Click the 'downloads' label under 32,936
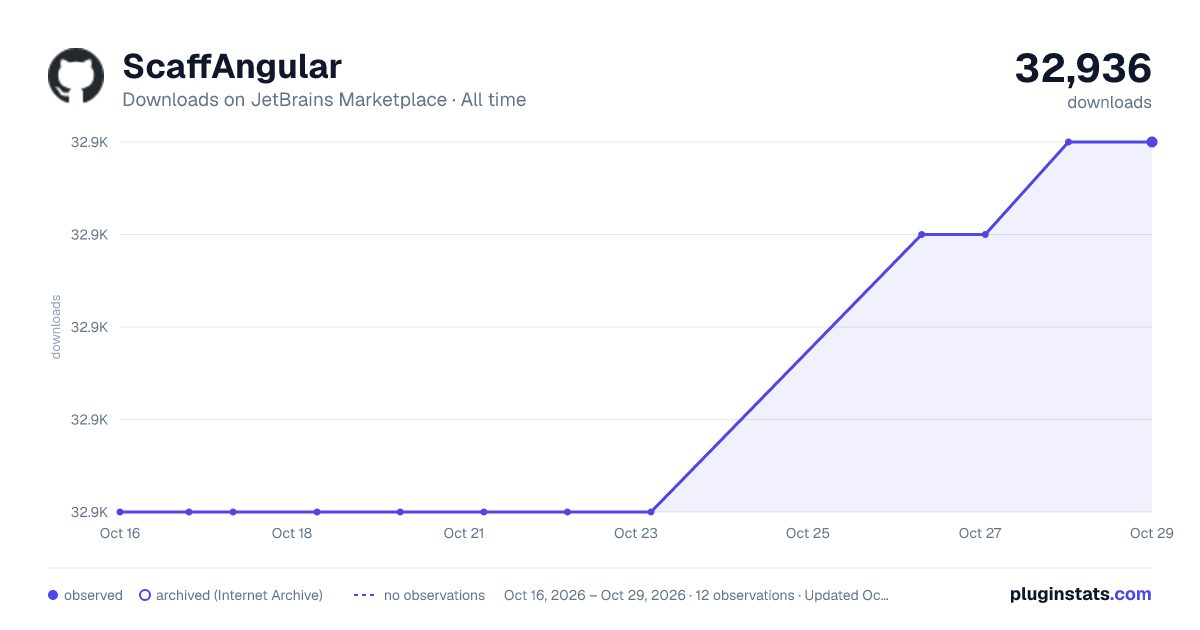This screenshot has width=1200, height=630. [1109, 102]
